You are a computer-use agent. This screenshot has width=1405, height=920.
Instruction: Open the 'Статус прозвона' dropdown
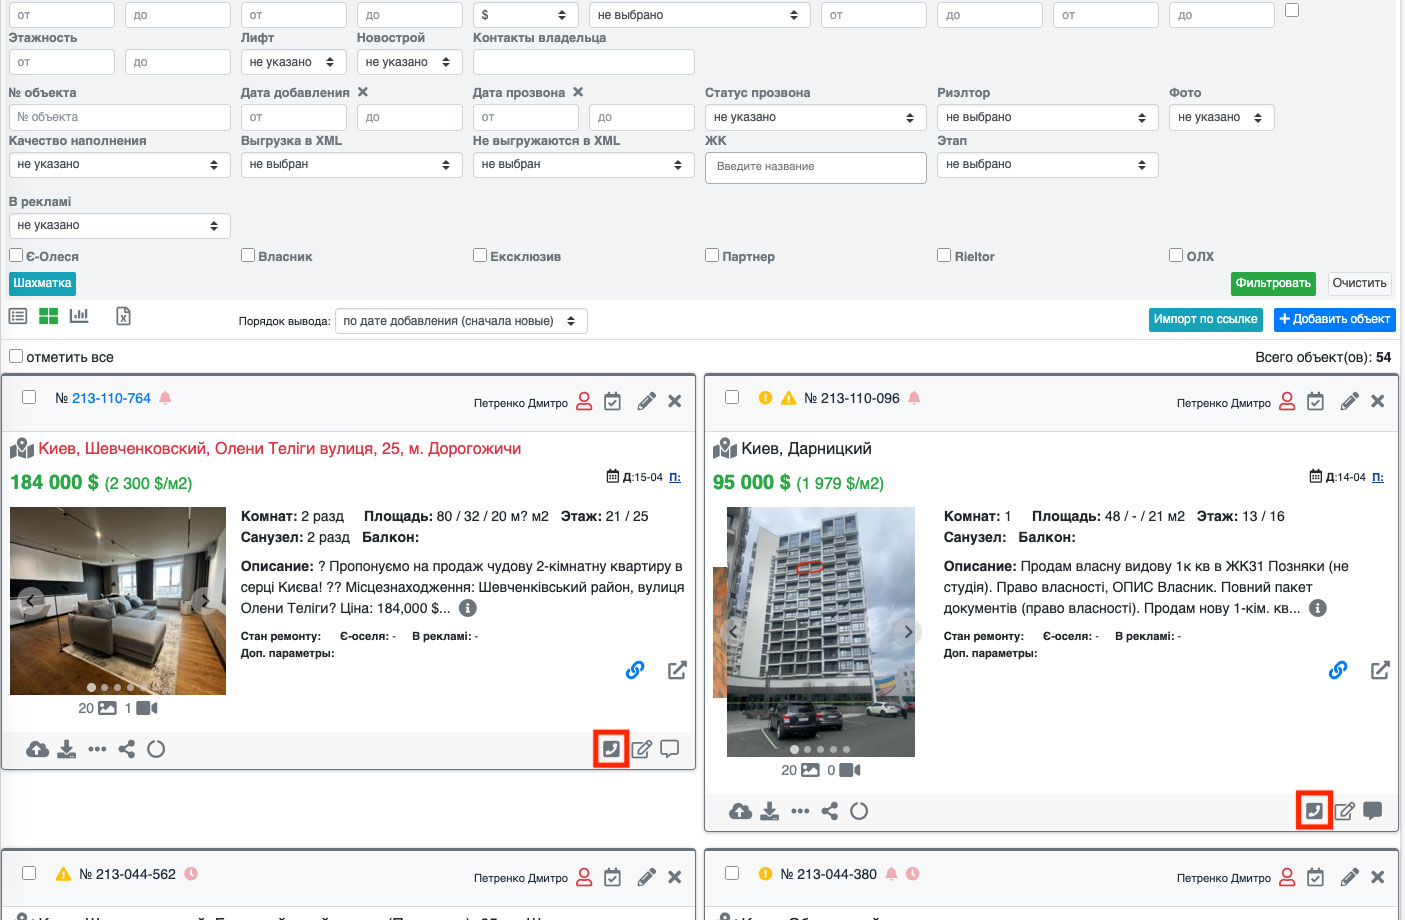[815, 118]
